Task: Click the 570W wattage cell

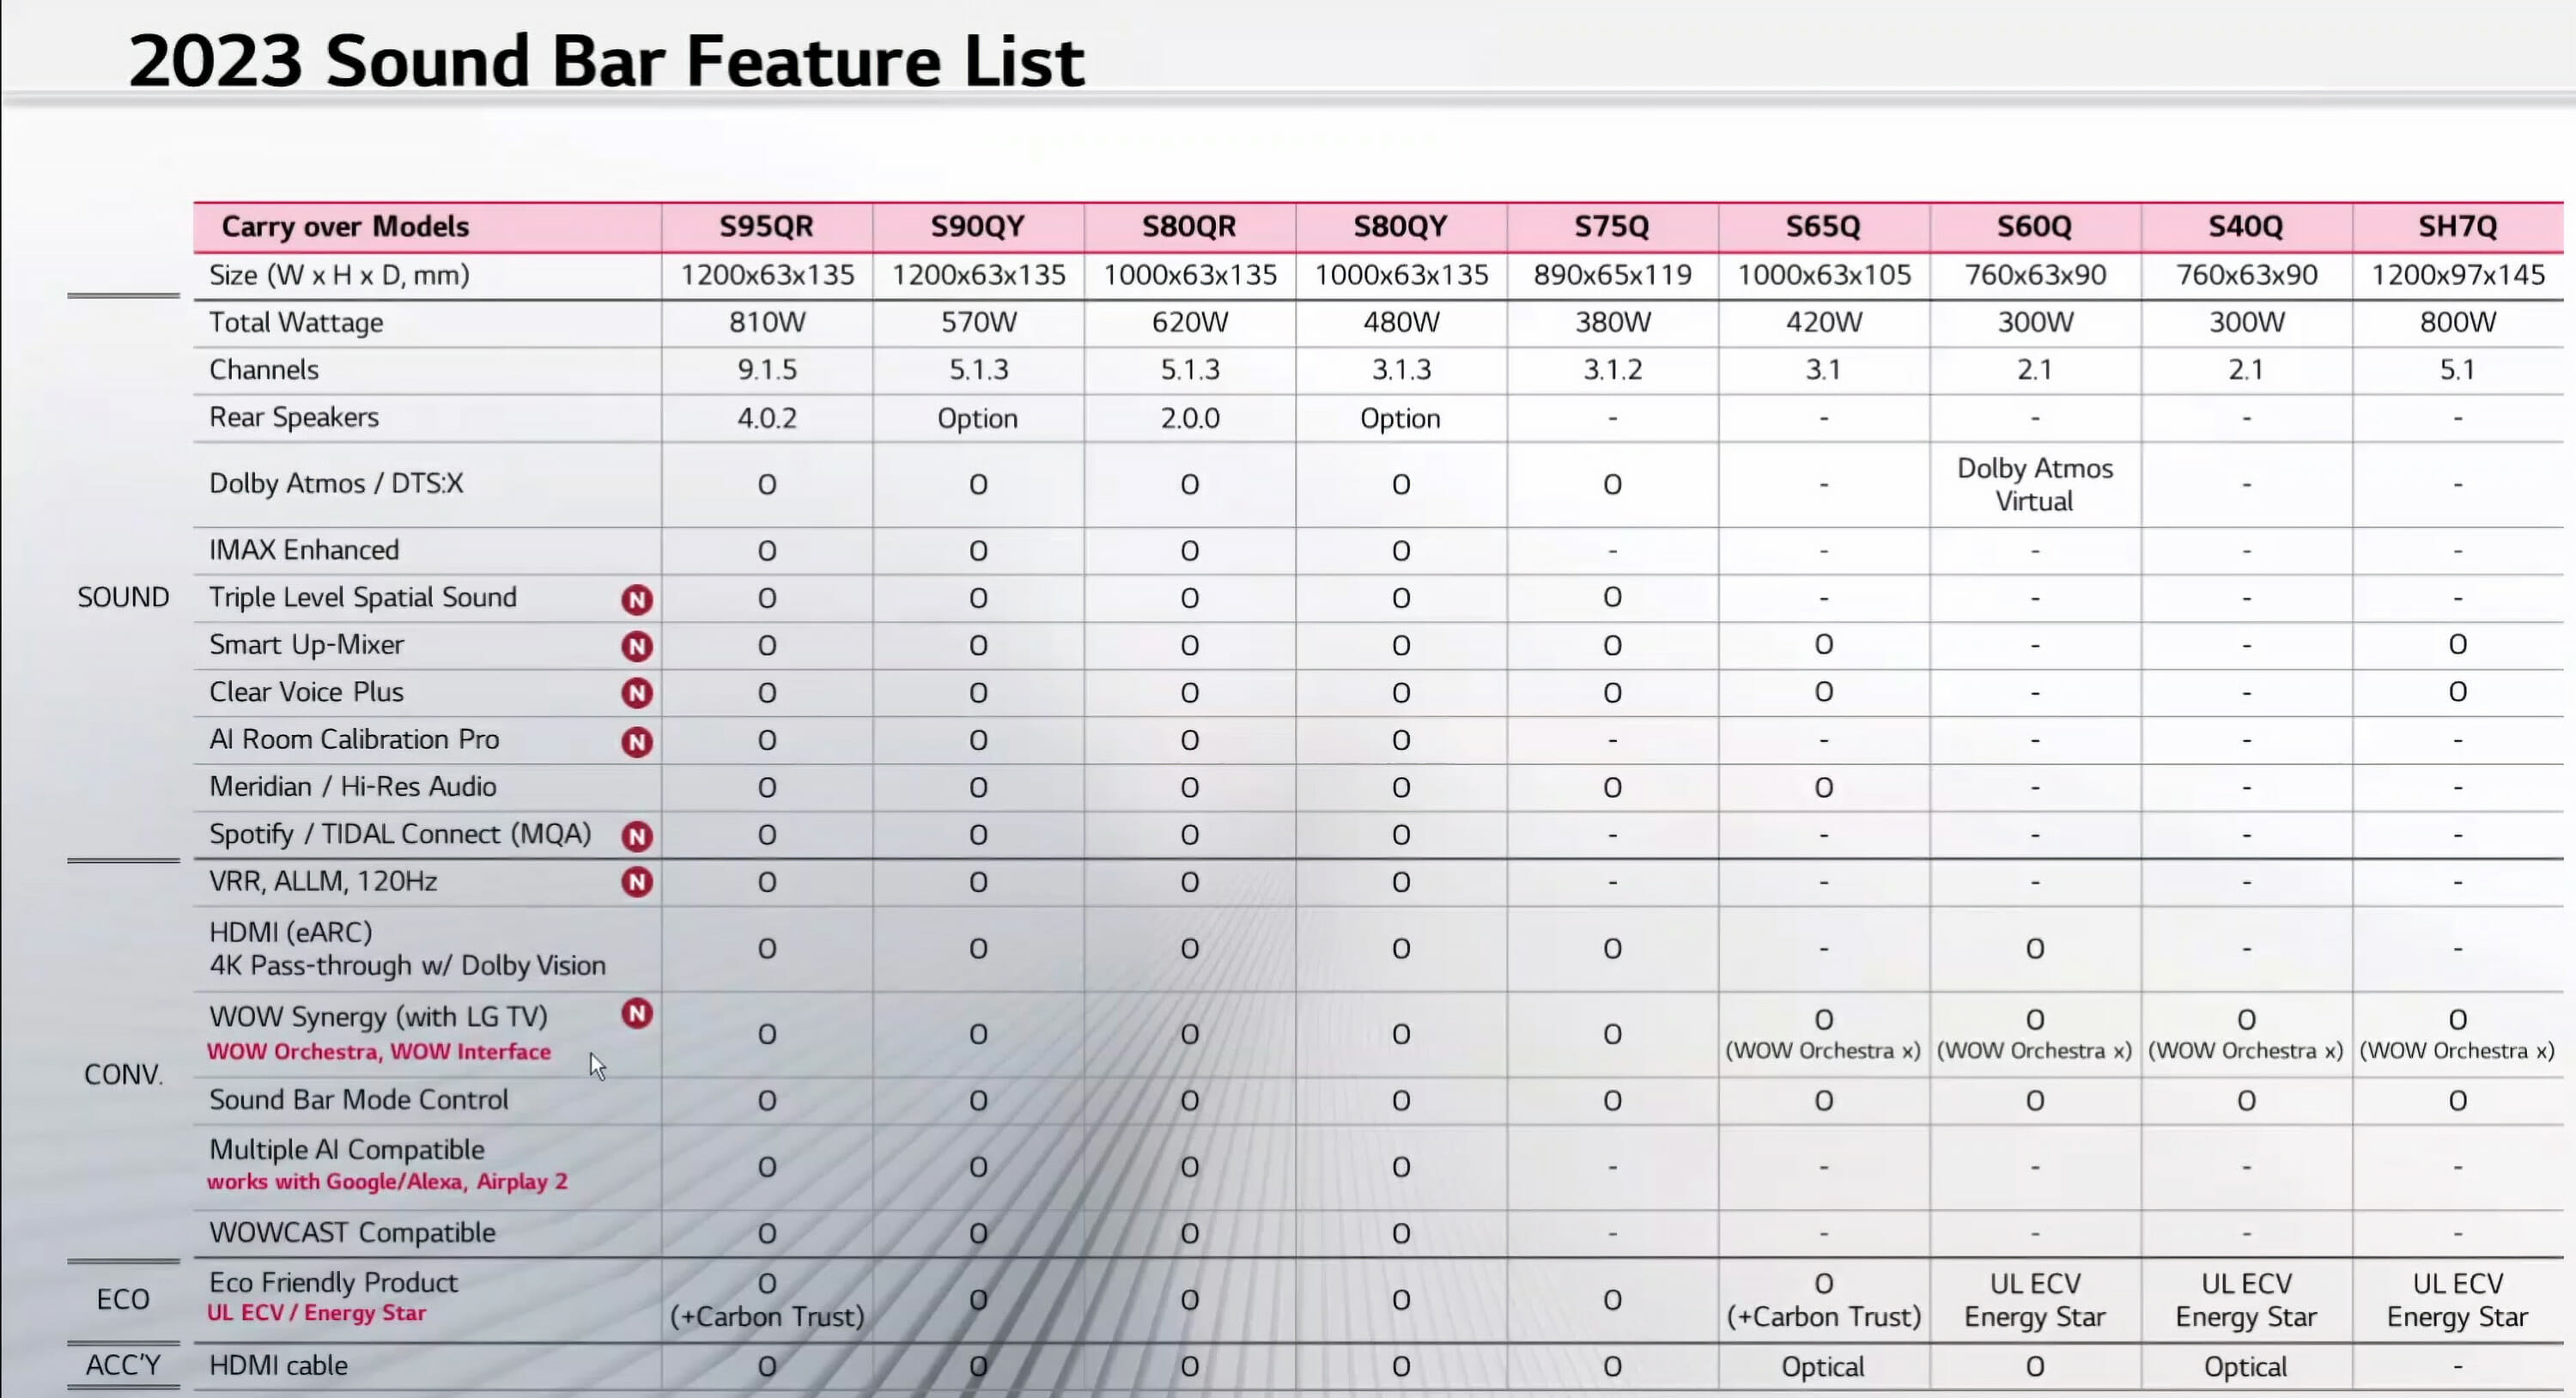Action: point(977,322)
